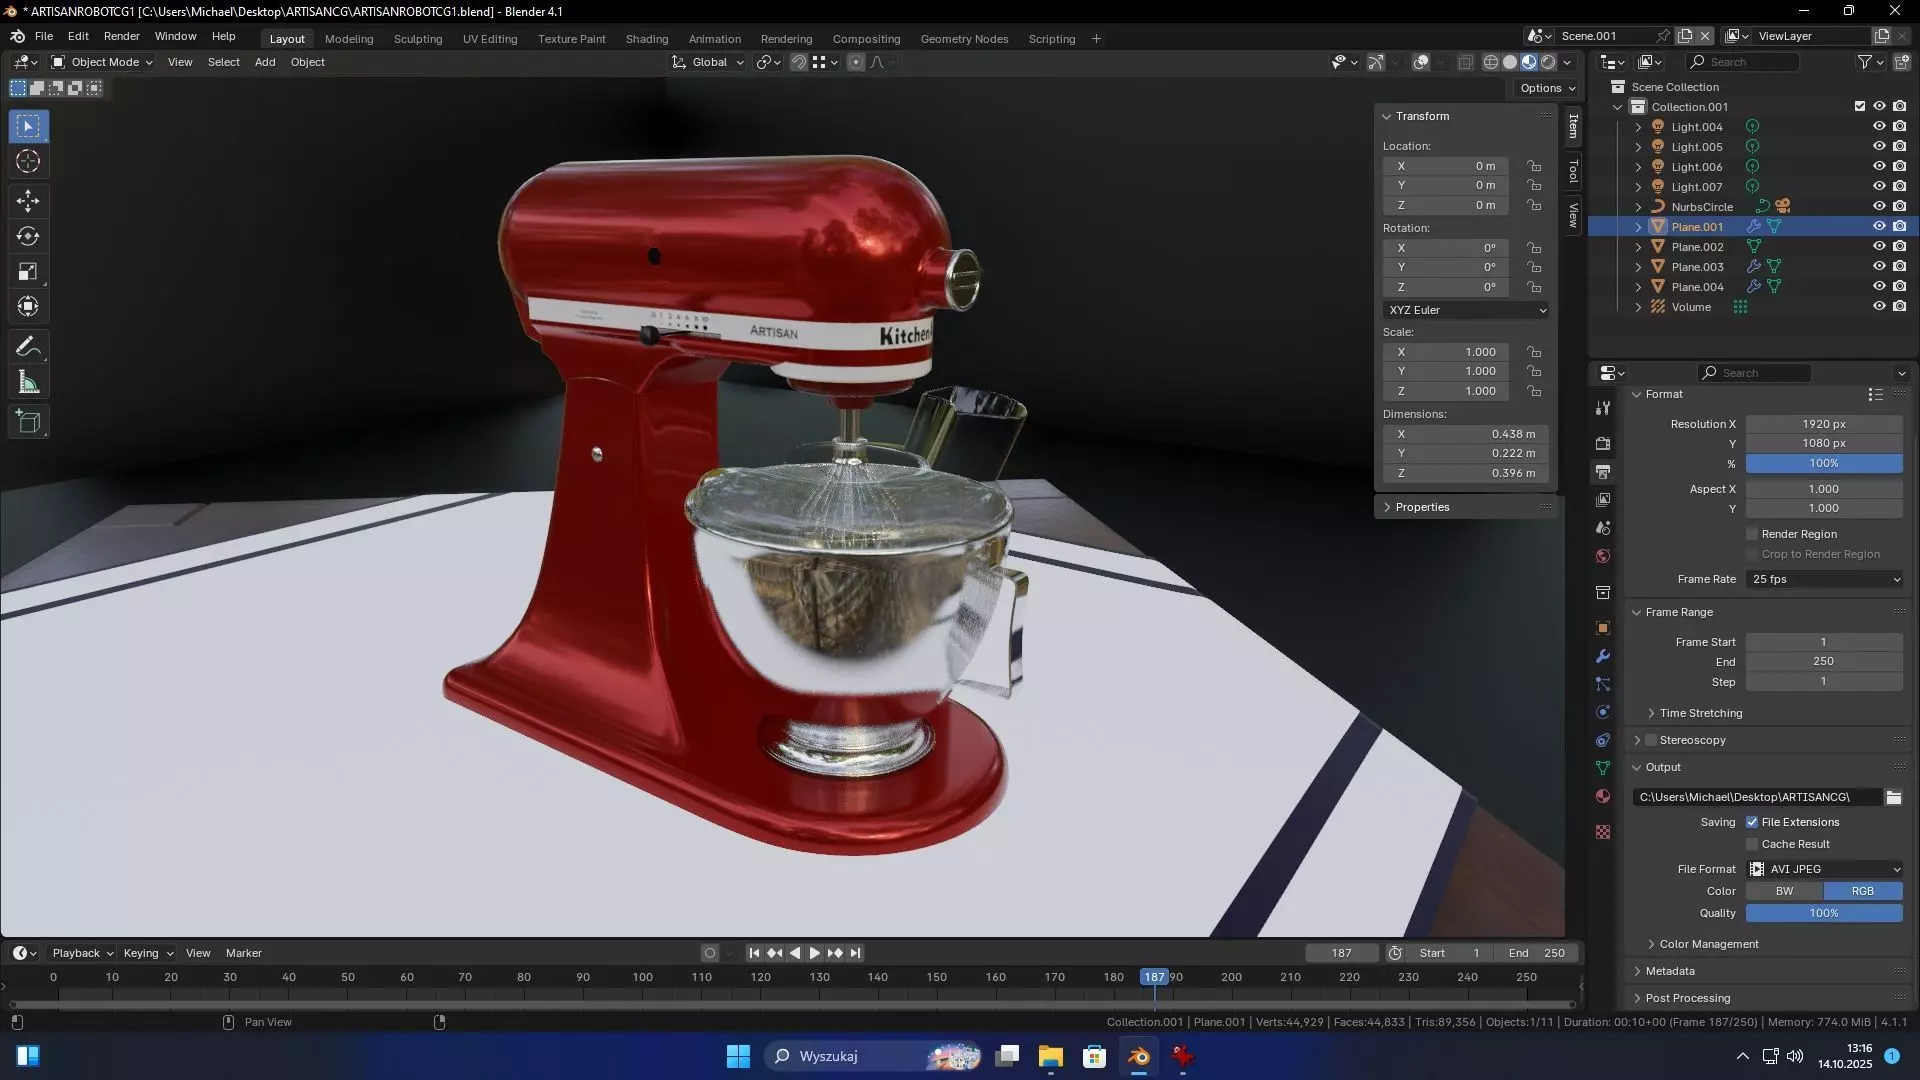Activate the 3D Cursor tool
Screen dimensions: 1920x1080
pyautogui.click(x=28, y=162)
